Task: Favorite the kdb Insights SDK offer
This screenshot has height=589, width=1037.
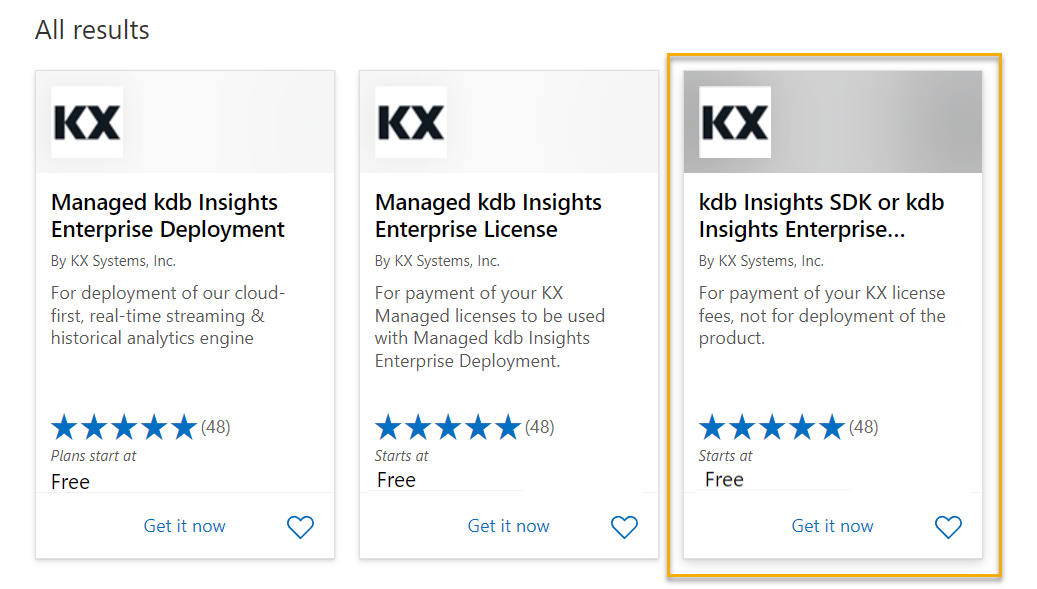Action: [x=948, y=527]
